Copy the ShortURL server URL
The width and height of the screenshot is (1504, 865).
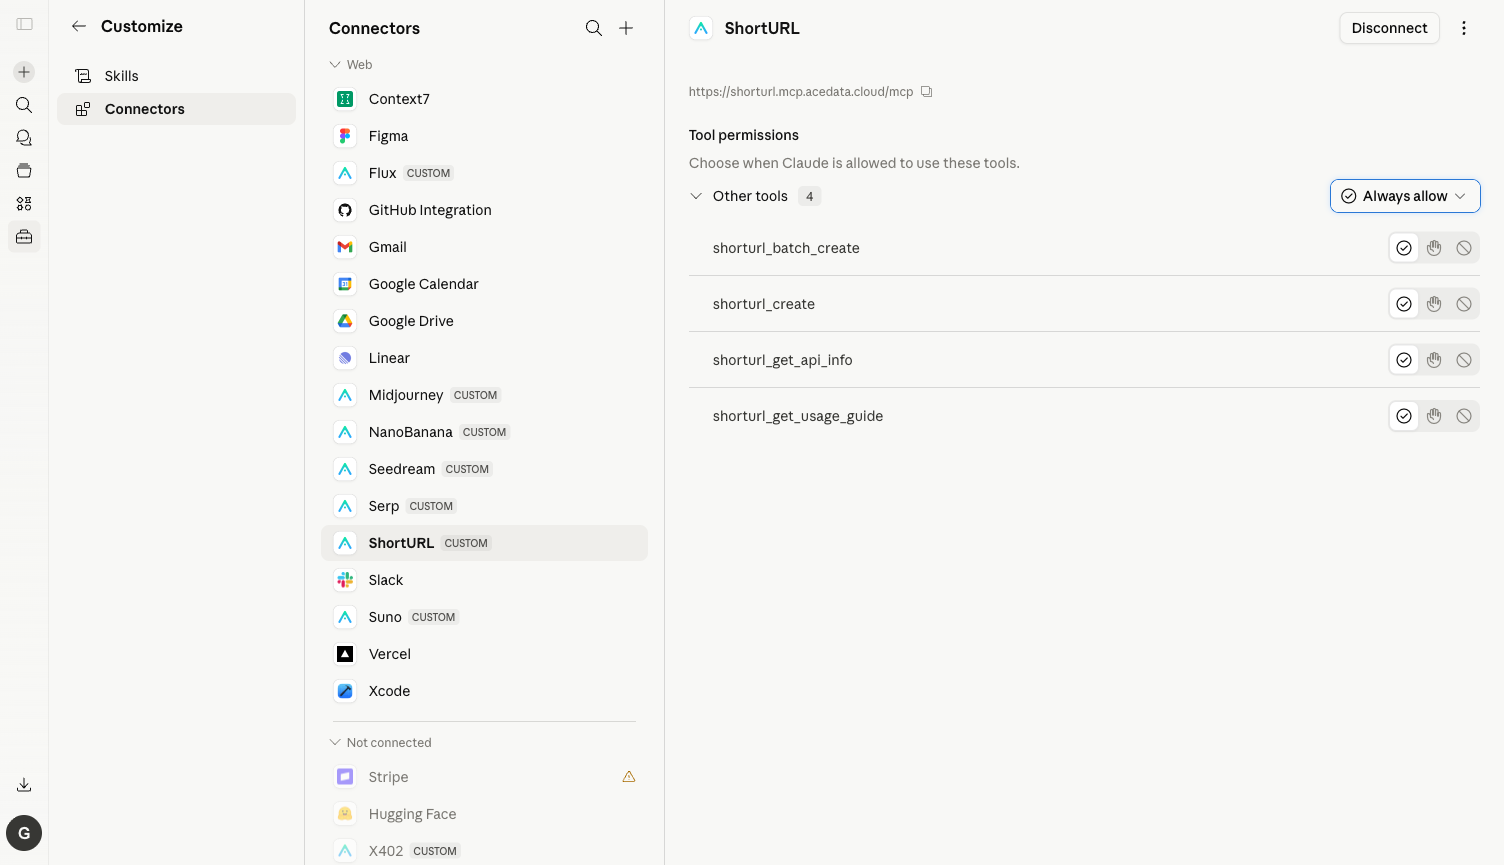(x=927, y=92)
